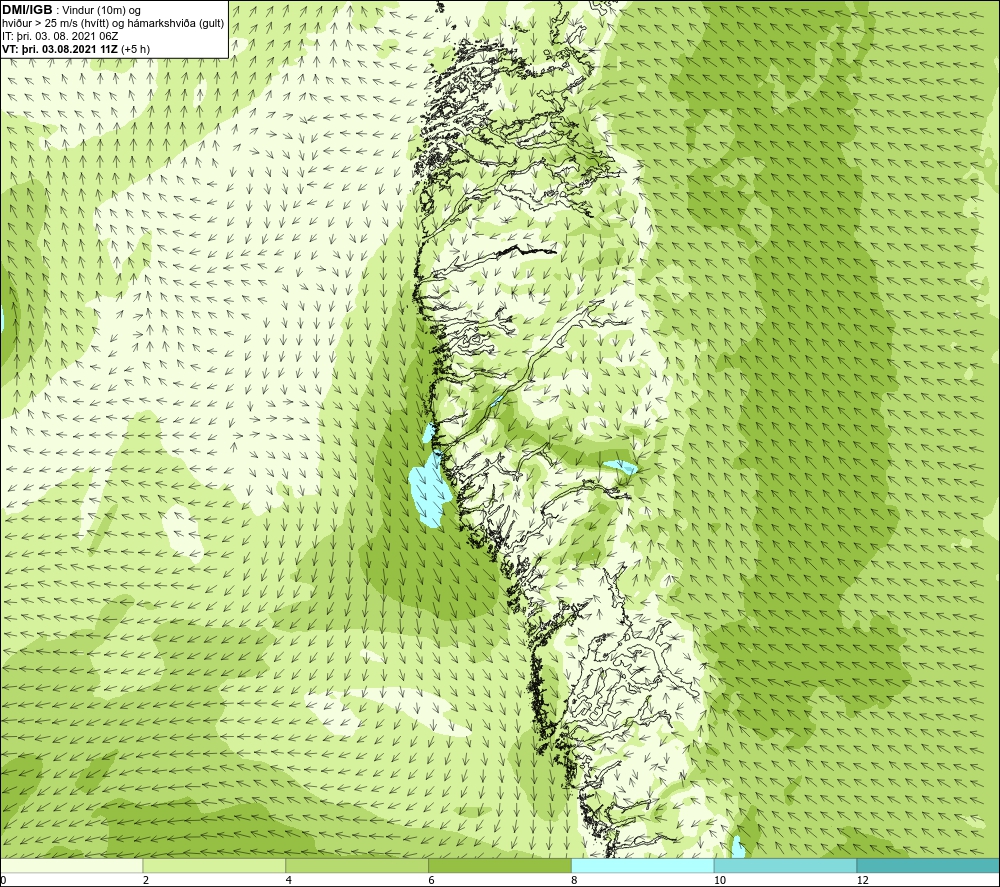
Task: Click the title line "DMI/IGB : Vindur (10m) og"
Action: click(x=71, y=10)
